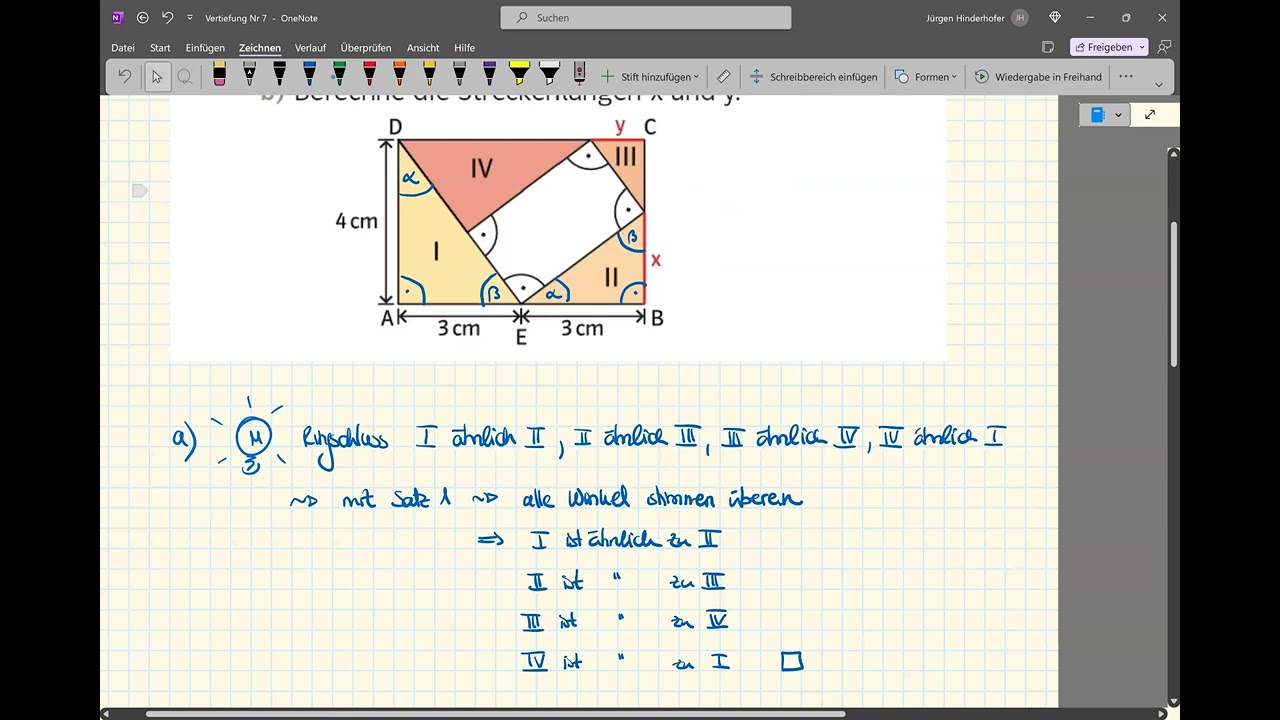
Task: Open the OneNote app icon menu
Action: pos(117,18)
